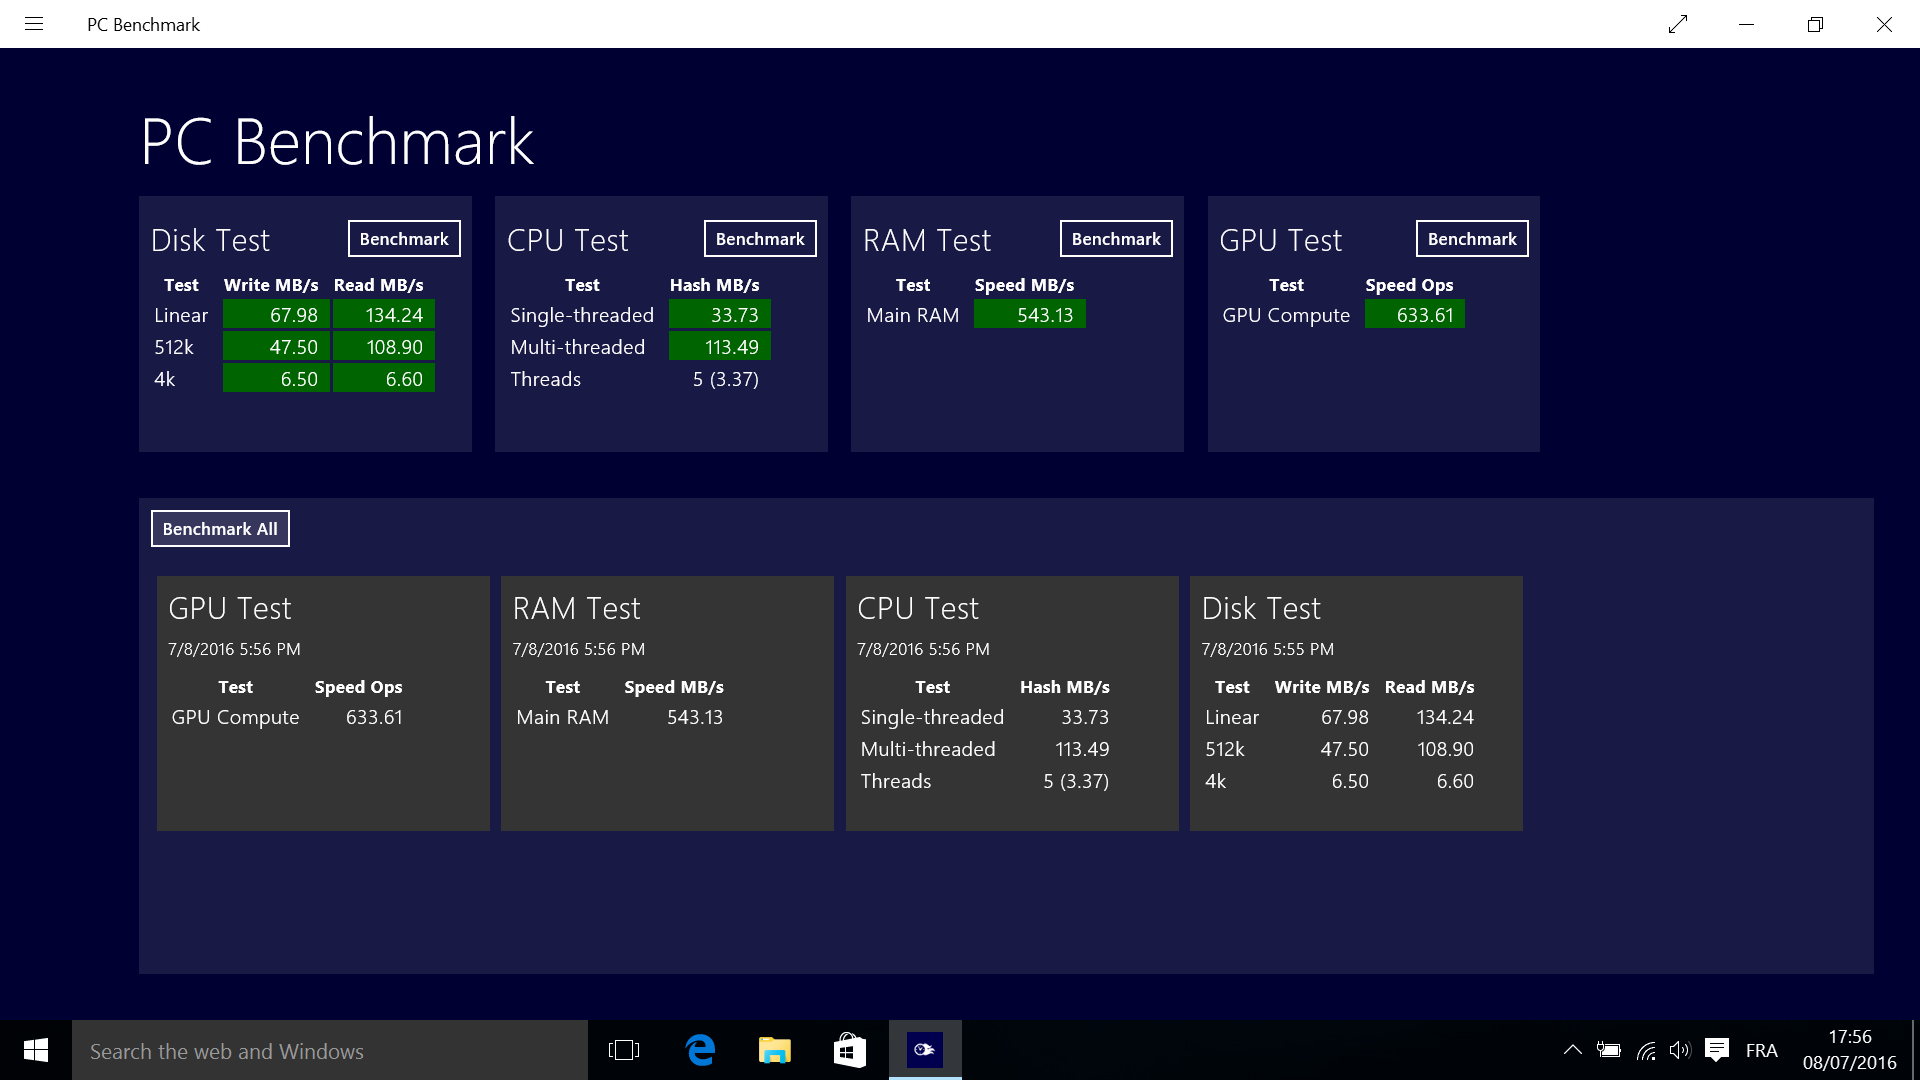The image size is (1920, 1080).
Task: Click Write MB/s header in top Disk Test
Action: (x=271, y=285)
